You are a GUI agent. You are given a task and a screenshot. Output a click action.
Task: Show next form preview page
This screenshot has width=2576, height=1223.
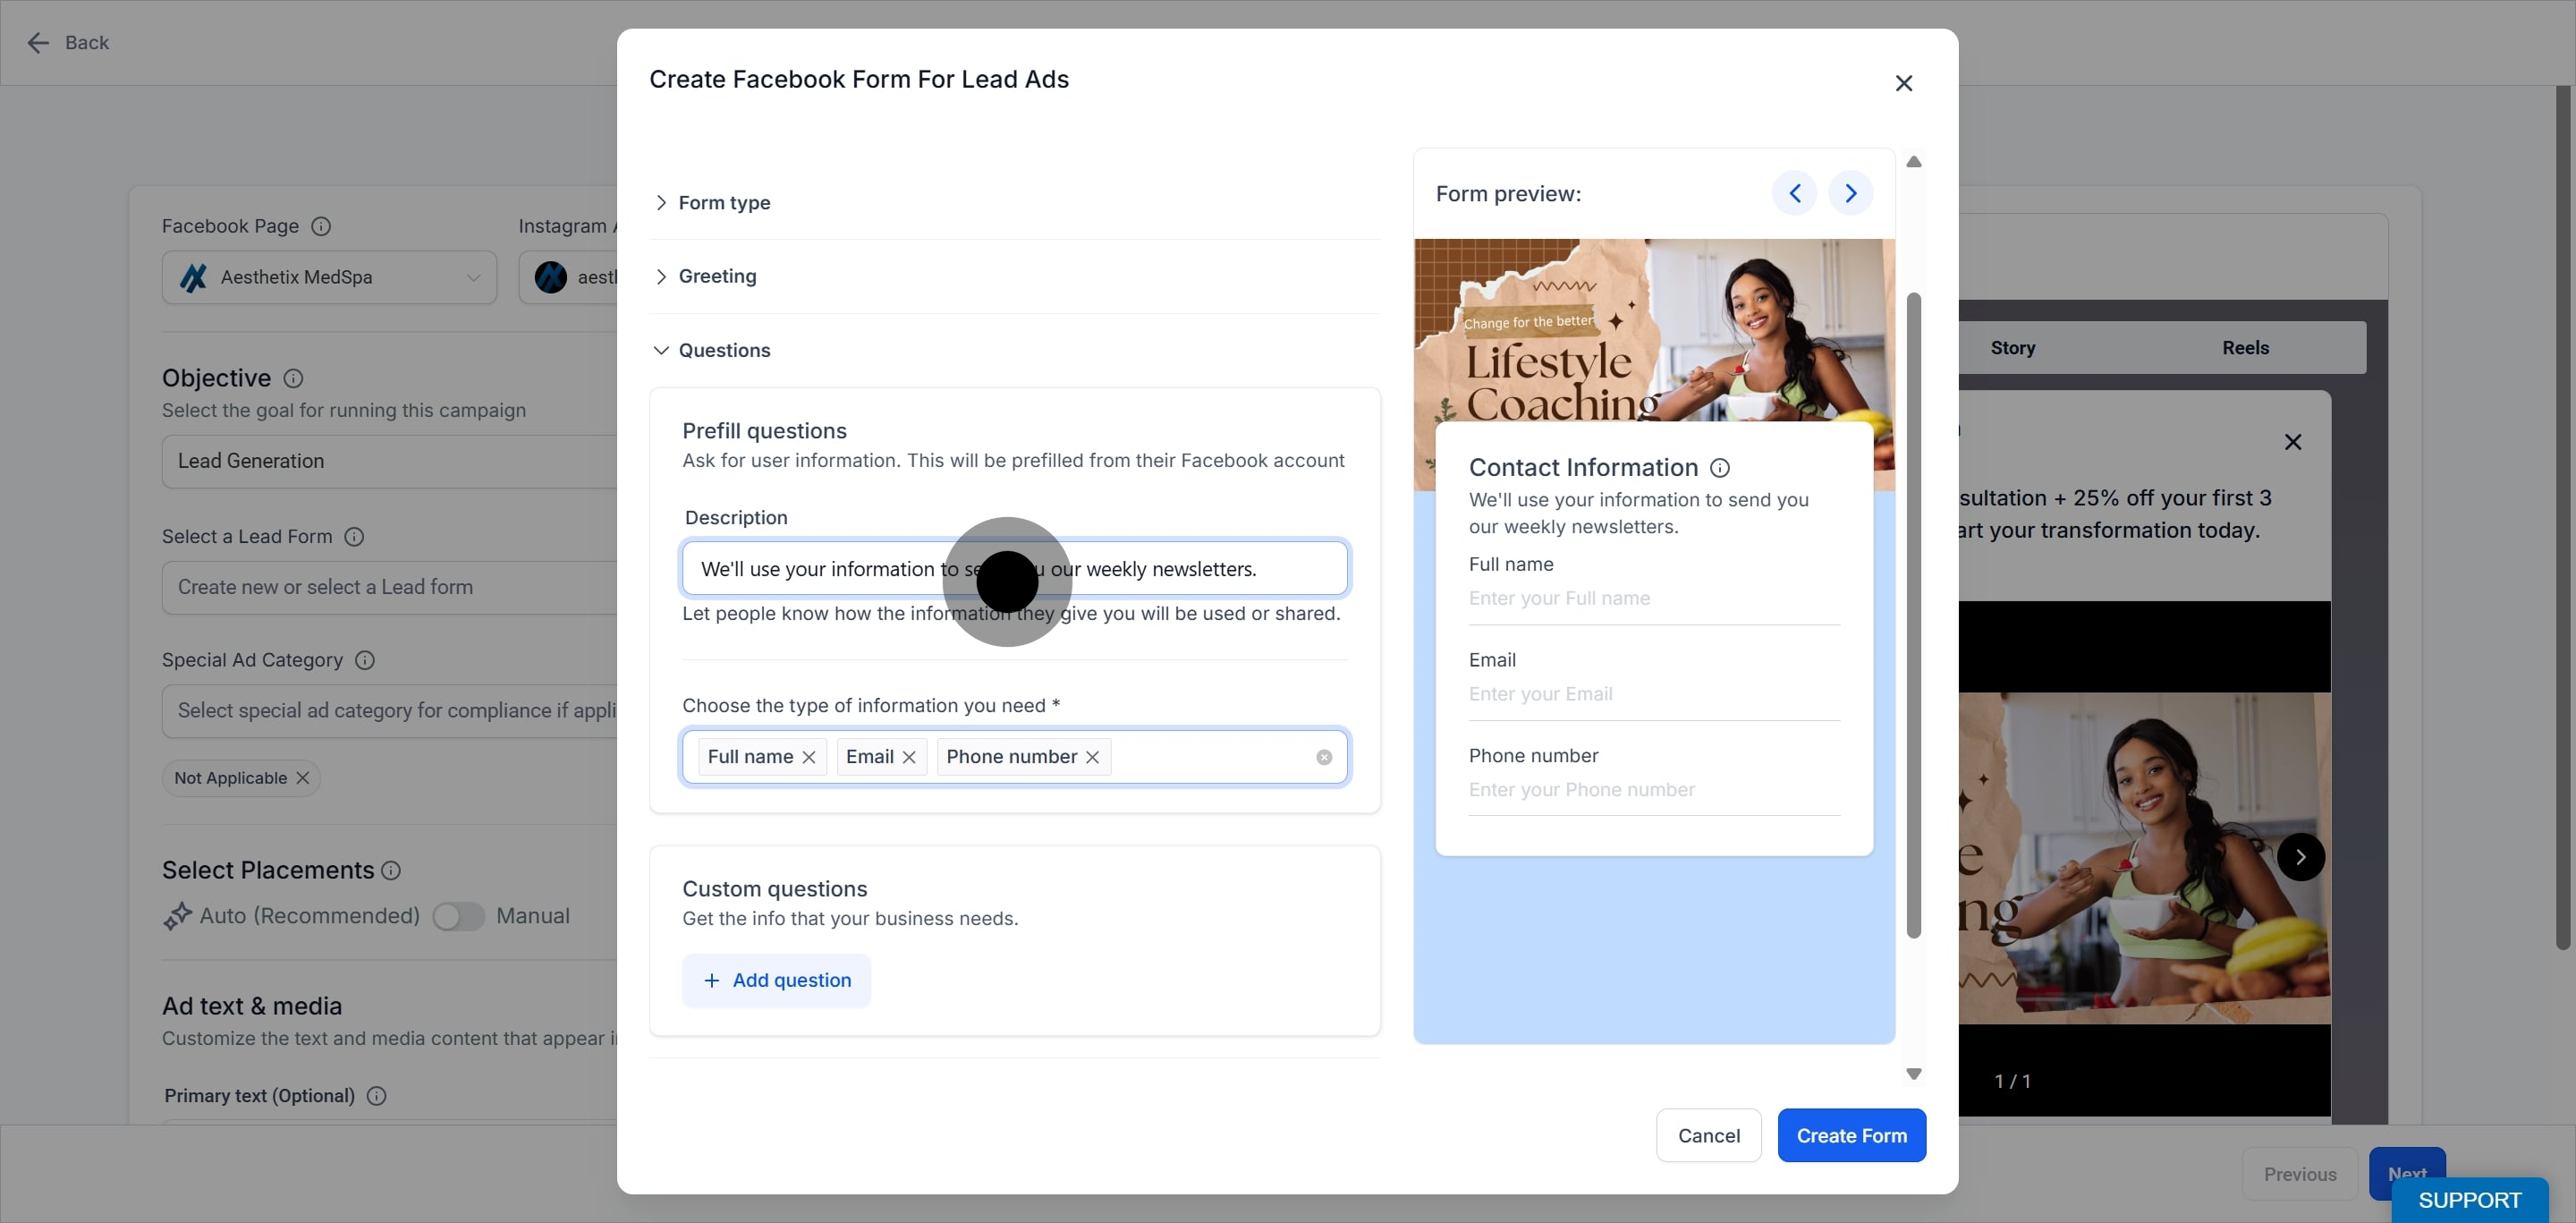click(1850, 193)
